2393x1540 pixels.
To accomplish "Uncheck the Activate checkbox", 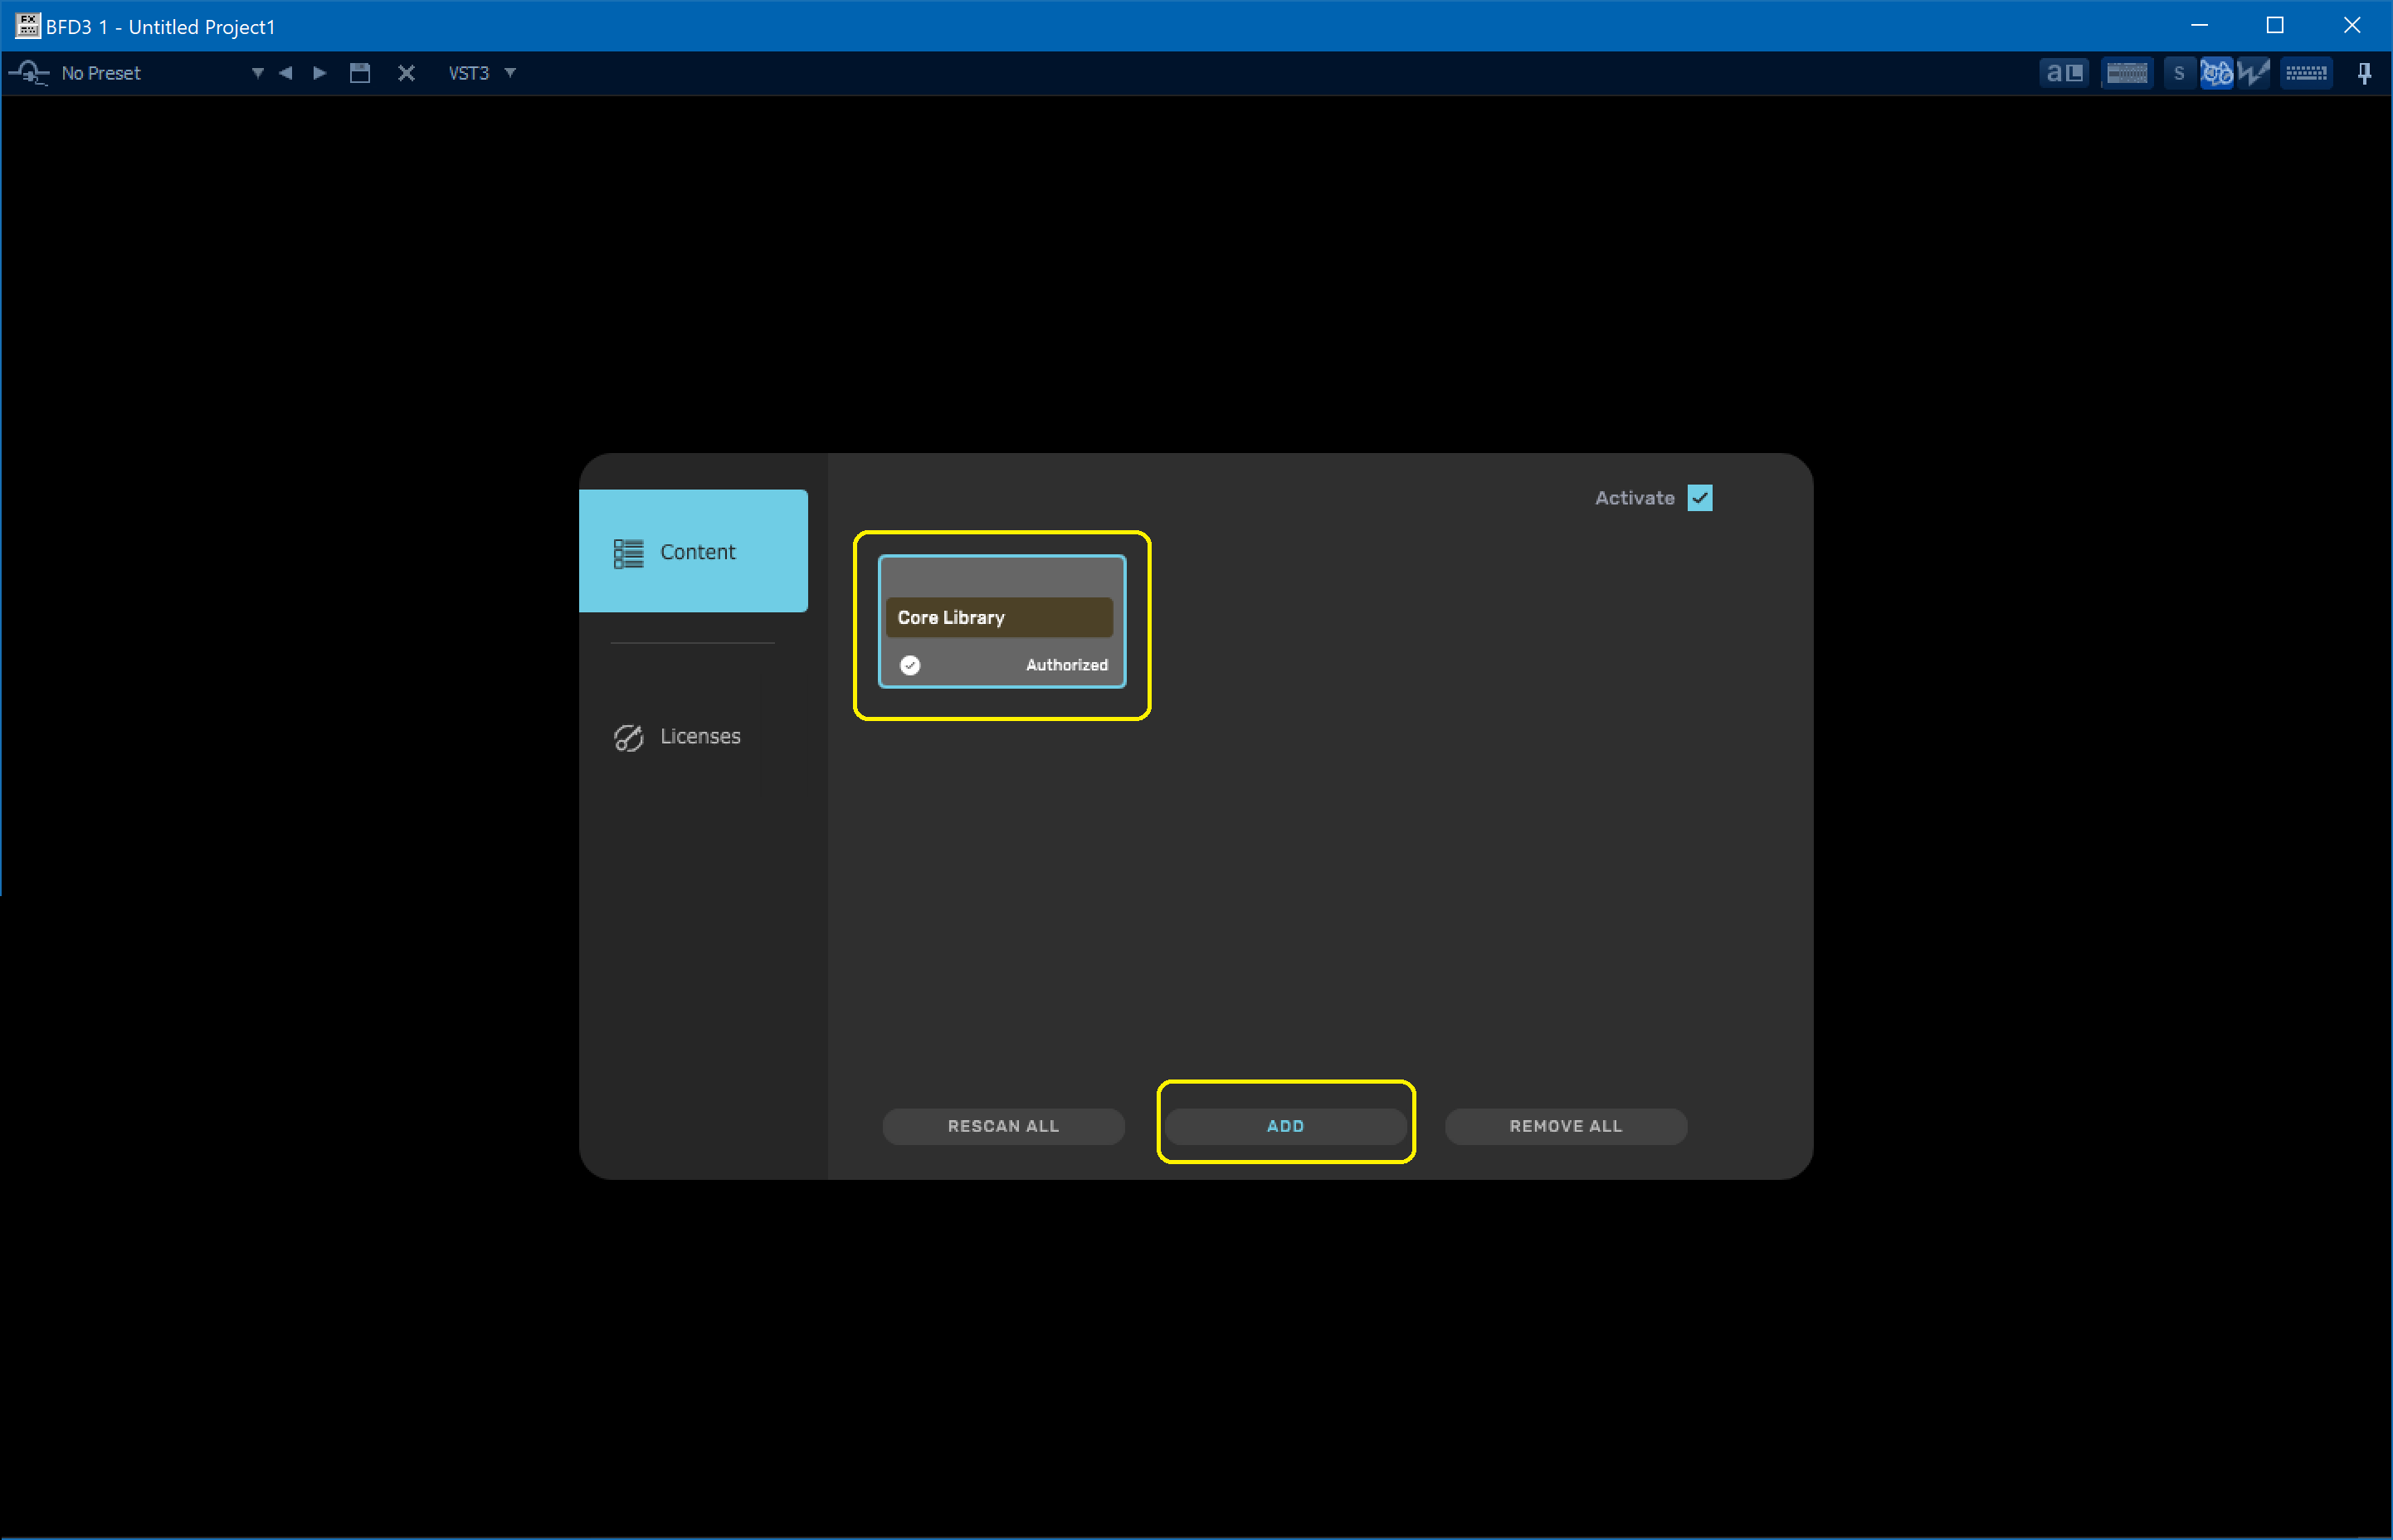I will (x=1700, y=498).
